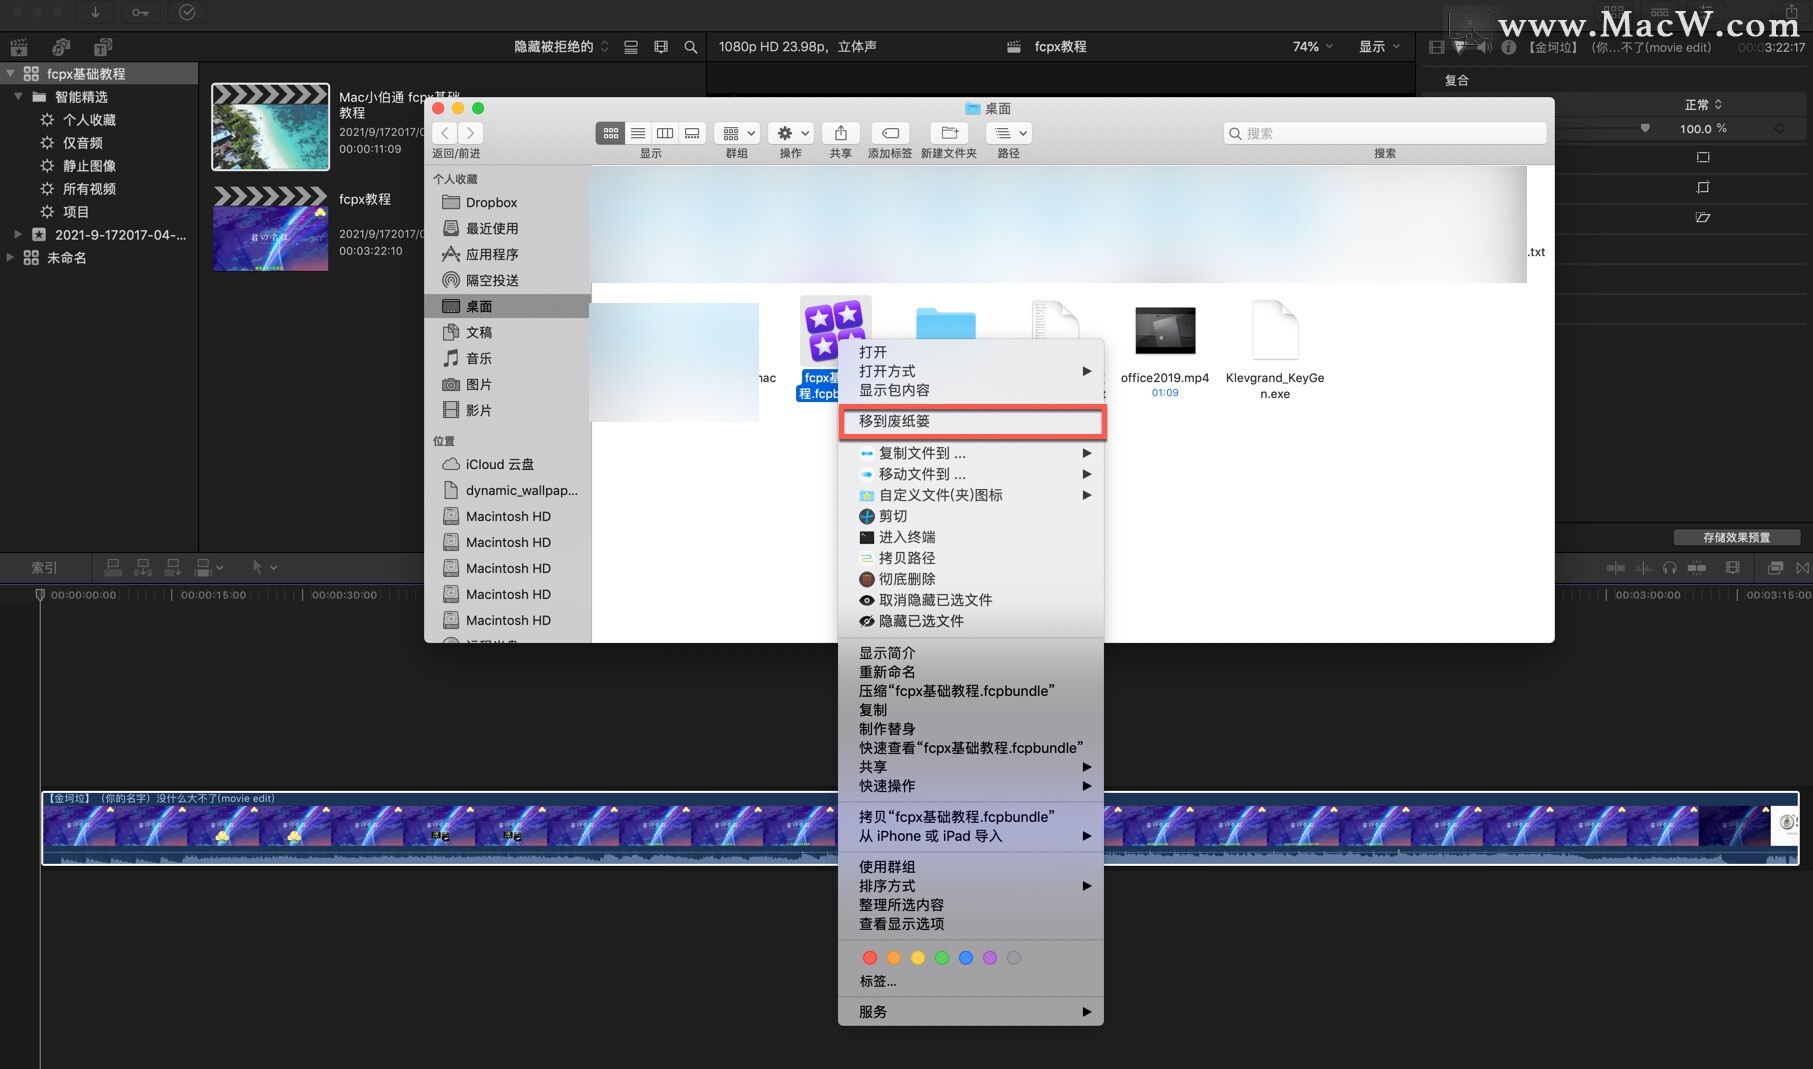
Task: Click the filmstrip view icon in browser
Action: click(661, 47)
